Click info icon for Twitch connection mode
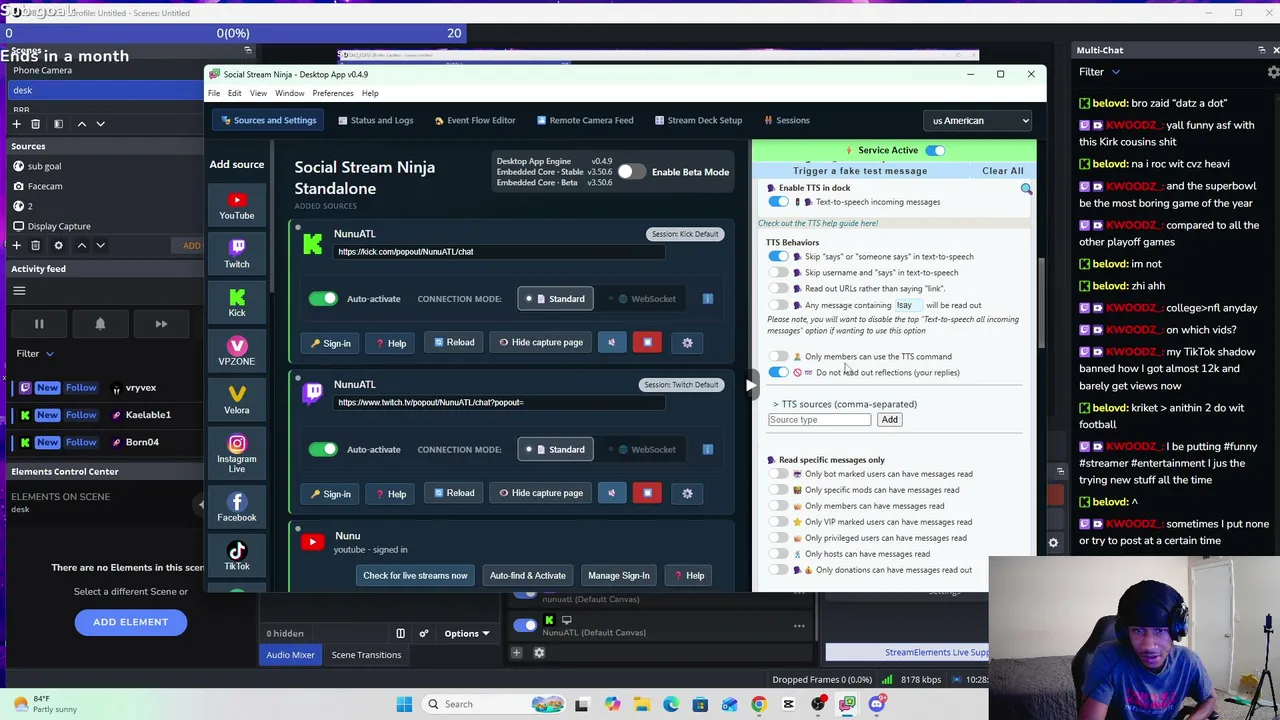This screenshot has width=1280, height=720. click(708, 449)
